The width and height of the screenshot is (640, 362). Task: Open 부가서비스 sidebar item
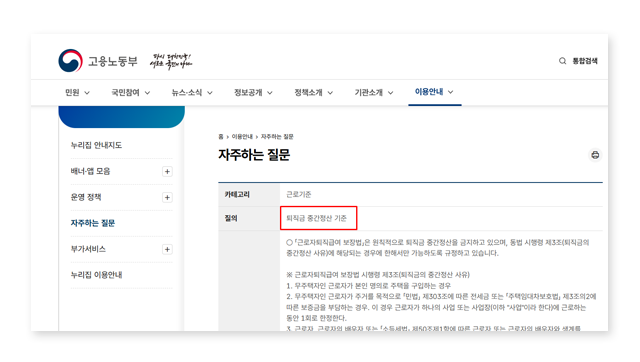tap(88, 249)
